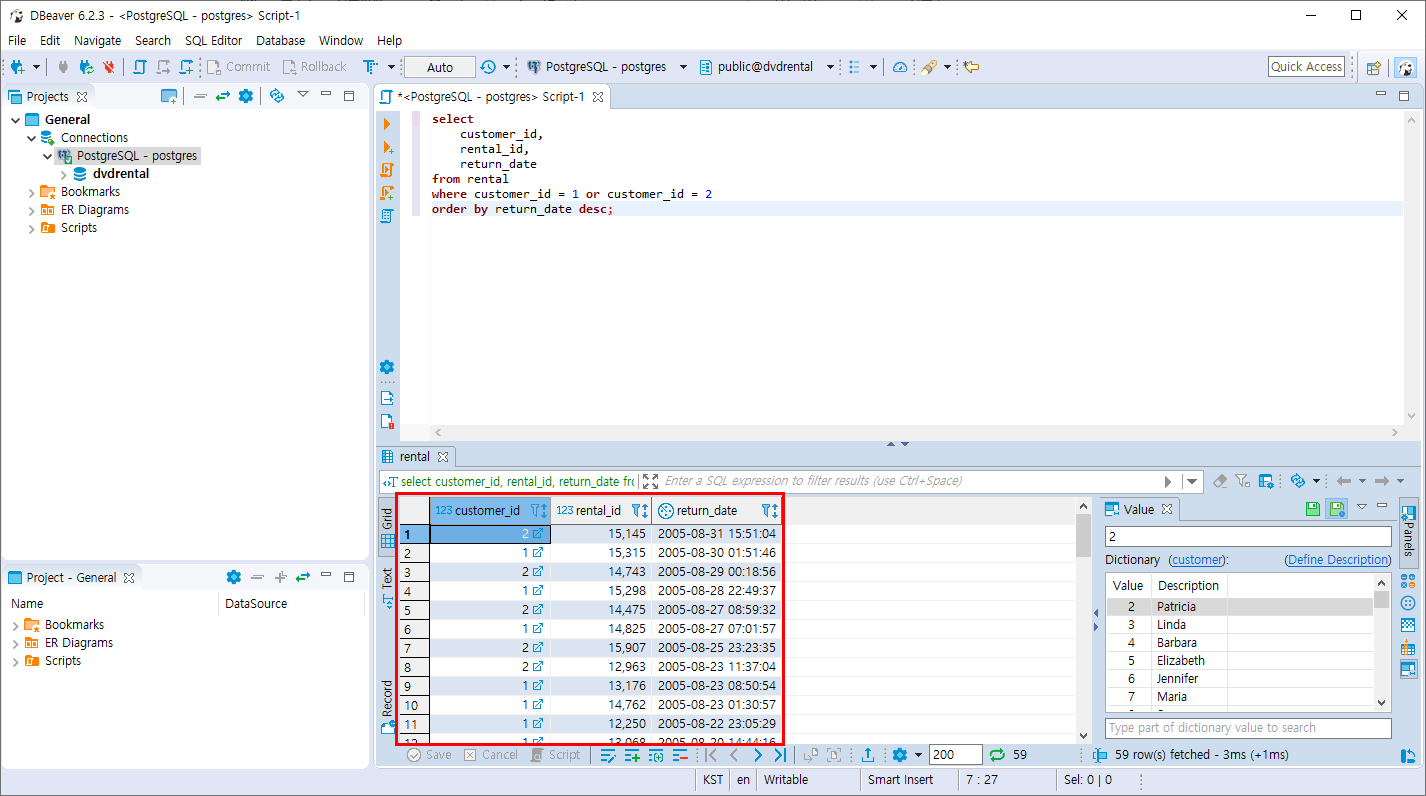Click the customer dictionary link
The height and width of the screenshot is (796, 1426).
[1196, 560]
